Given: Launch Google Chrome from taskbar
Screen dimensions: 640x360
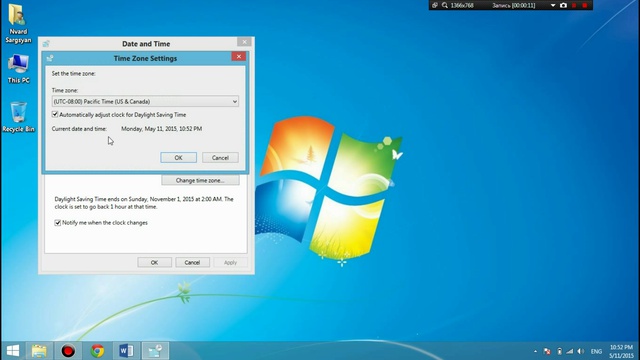Looking at the screenshot, I should [x=97, y=351].
